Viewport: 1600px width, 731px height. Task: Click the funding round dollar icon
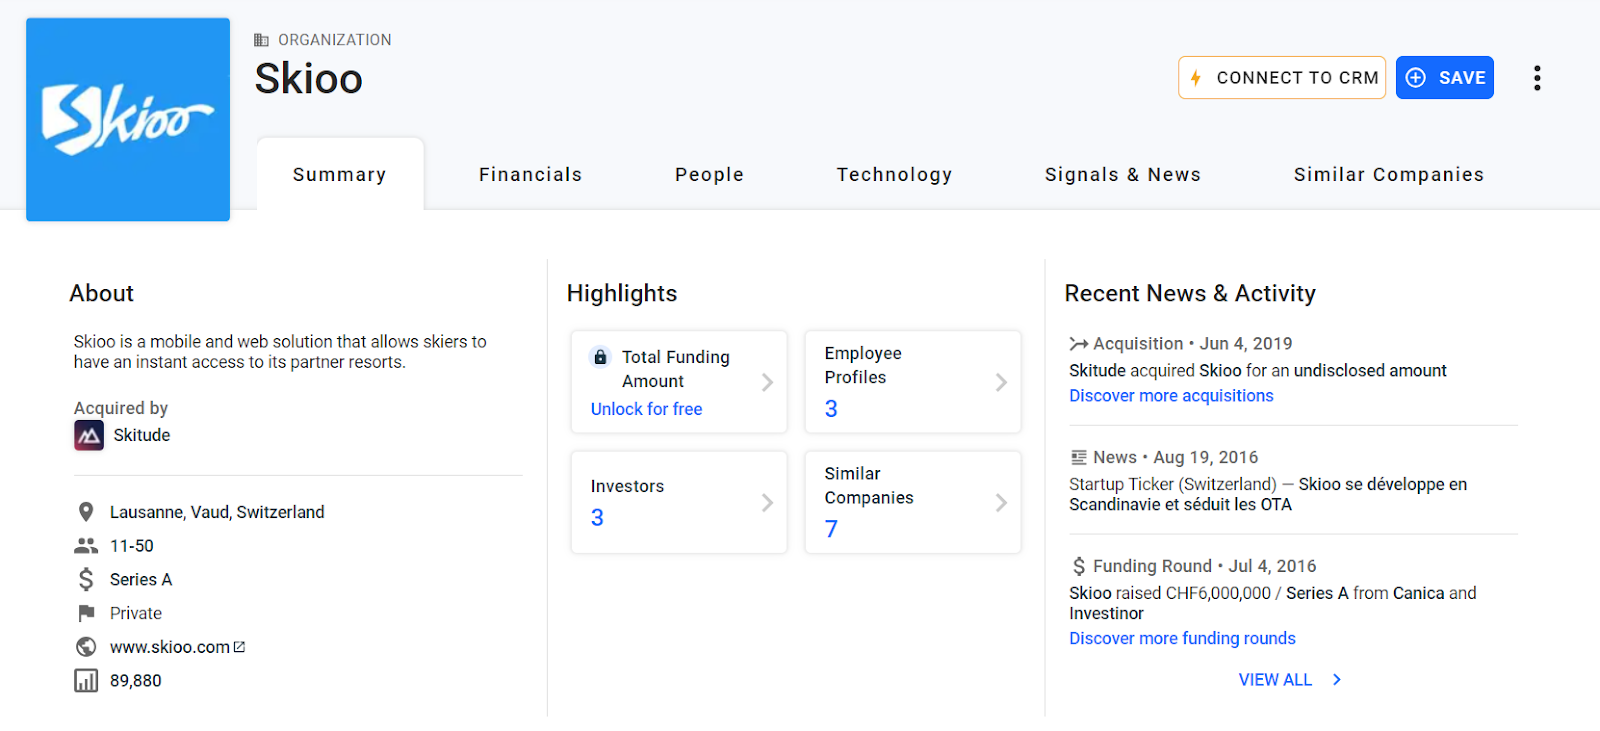[1078, 566]
